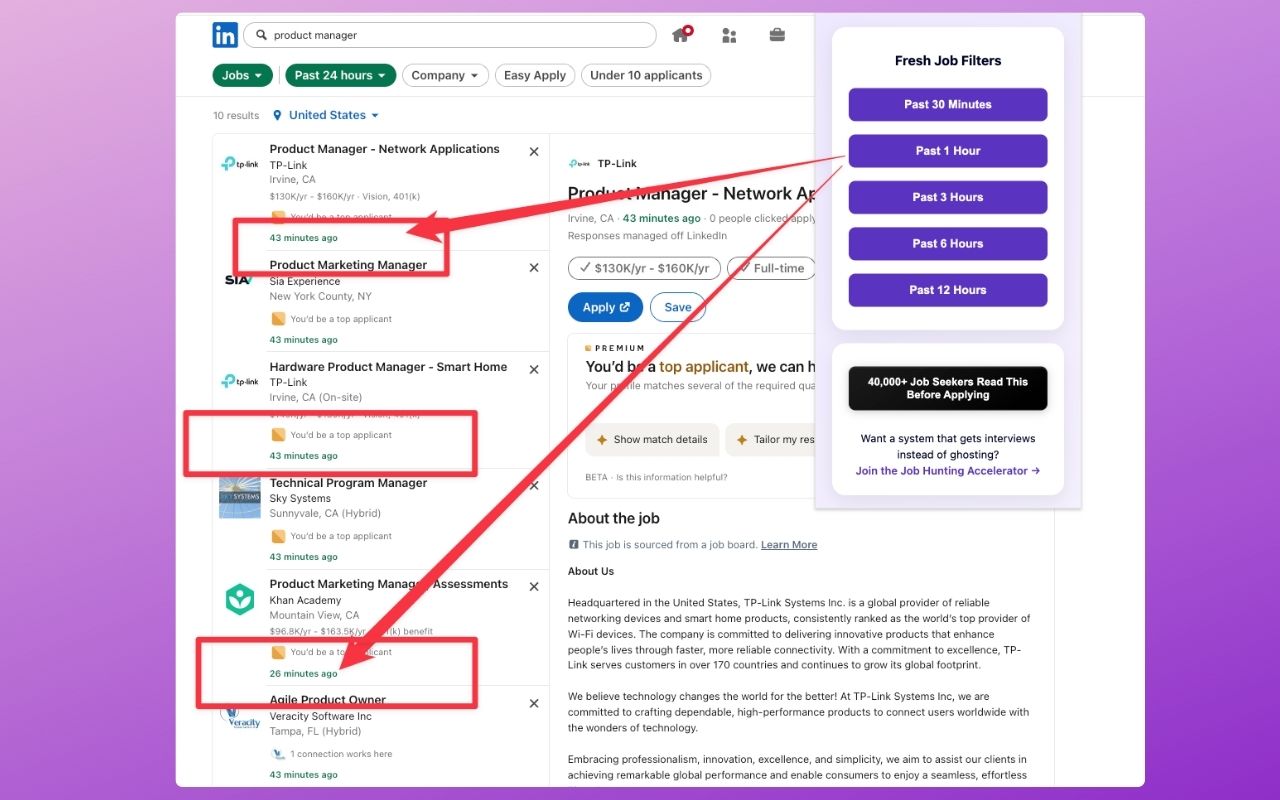Screen dimensions: 1280x800
Task: Apply the Past 30 Minutes filter
Action: [x=948, y=105]
